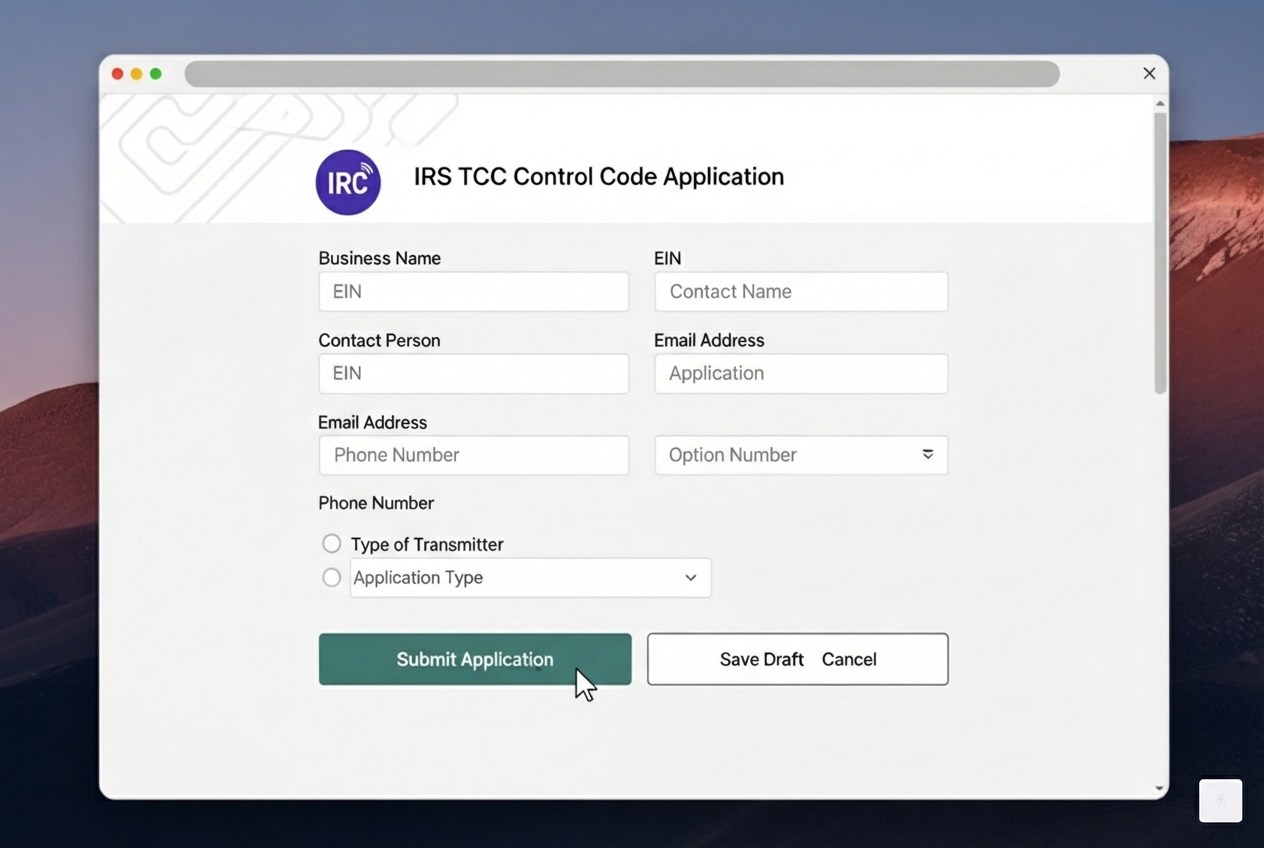Open the chat widget in bottom-right corner
This screenshot has height=848, width=1264.
click(1220, 800)
